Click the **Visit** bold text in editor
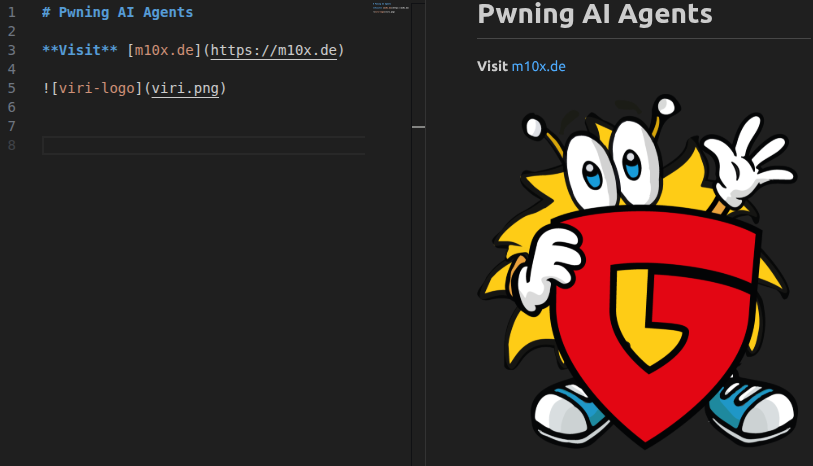Screen dimensions: 813x466 [80, 50]
